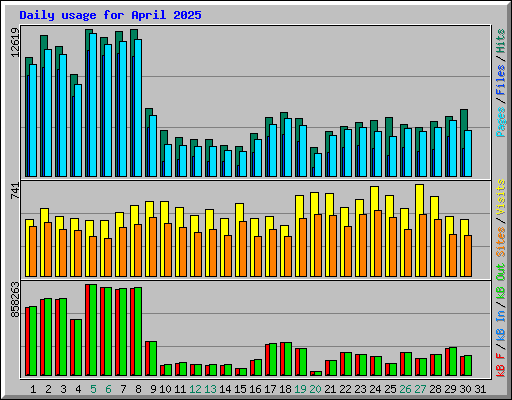This screenshot has height=400, width=512.
Task: Click day label 25 on the x-axis
Action: pos(390,389)
